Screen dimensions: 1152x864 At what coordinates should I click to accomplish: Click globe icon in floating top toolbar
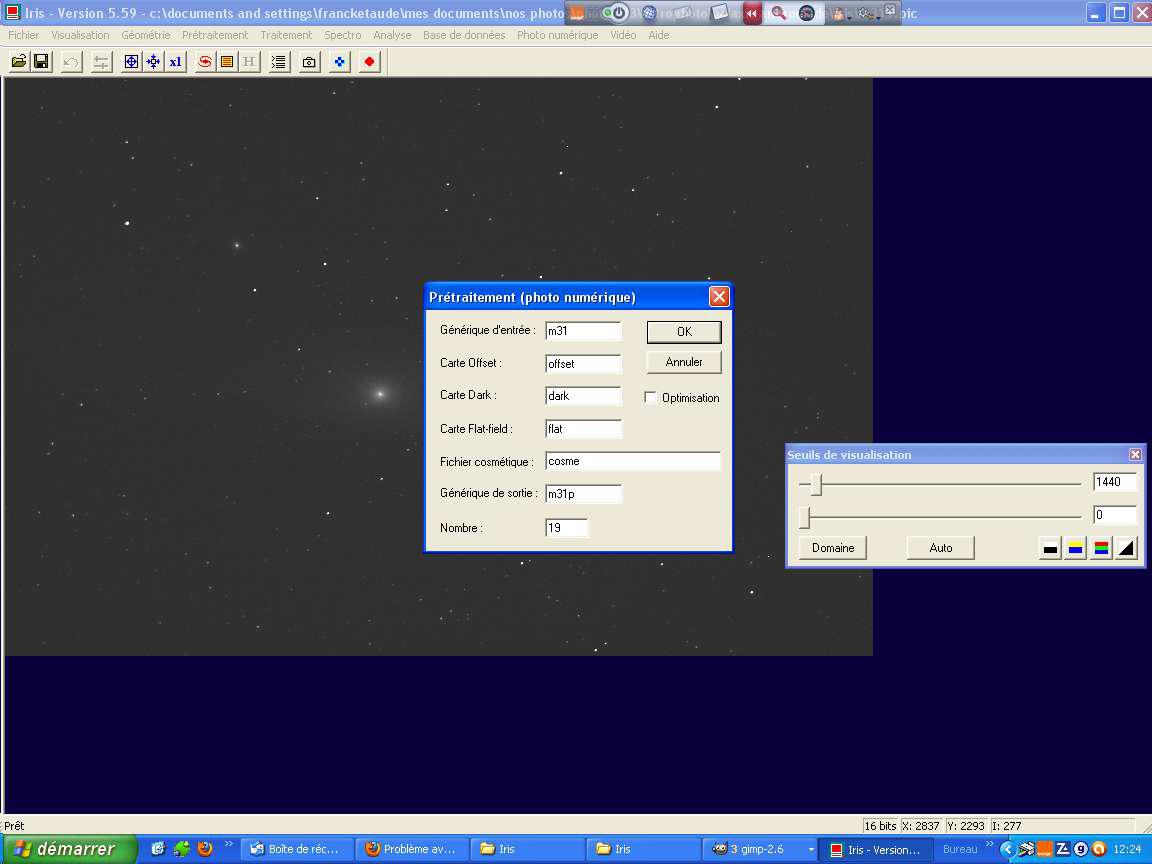tap(649, 12)
